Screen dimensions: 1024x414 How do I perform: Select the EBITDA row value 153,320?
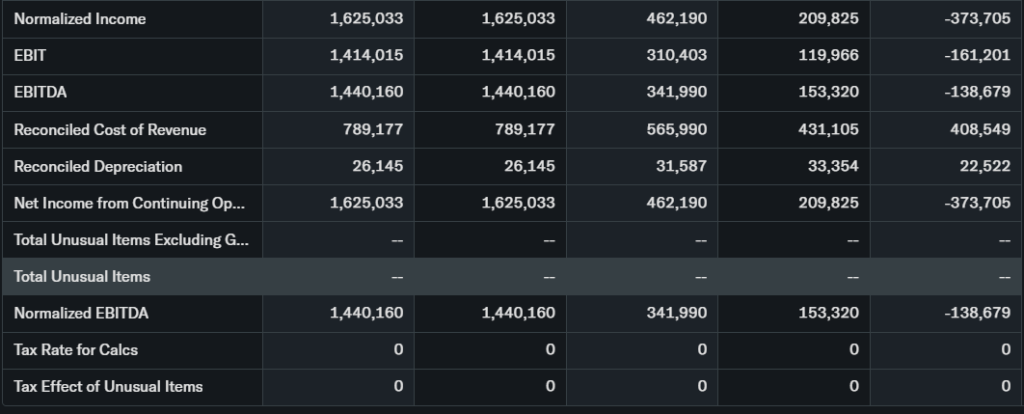click(831, 92)
